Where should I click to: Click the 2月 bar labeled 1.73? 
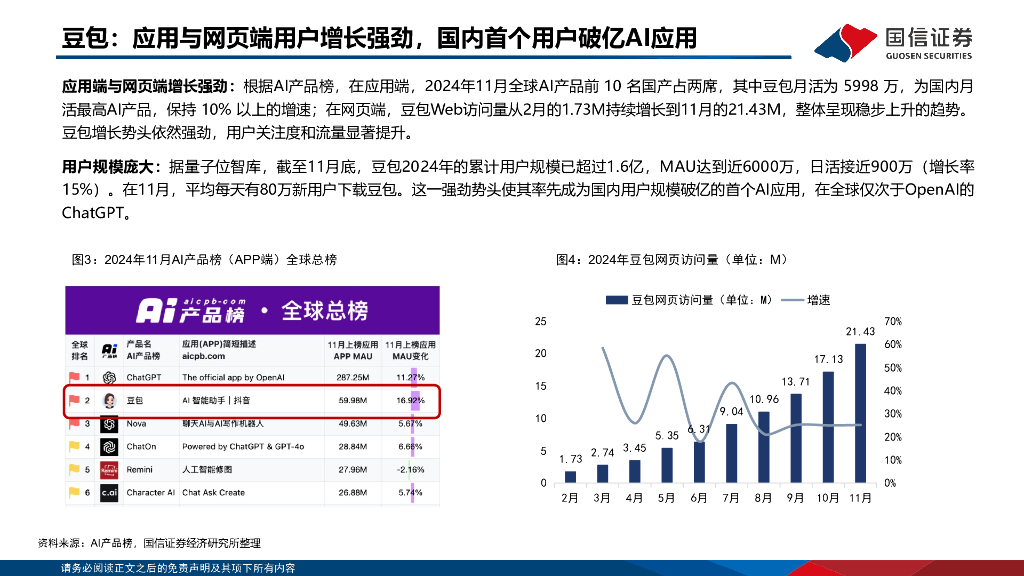coord(570,477)
